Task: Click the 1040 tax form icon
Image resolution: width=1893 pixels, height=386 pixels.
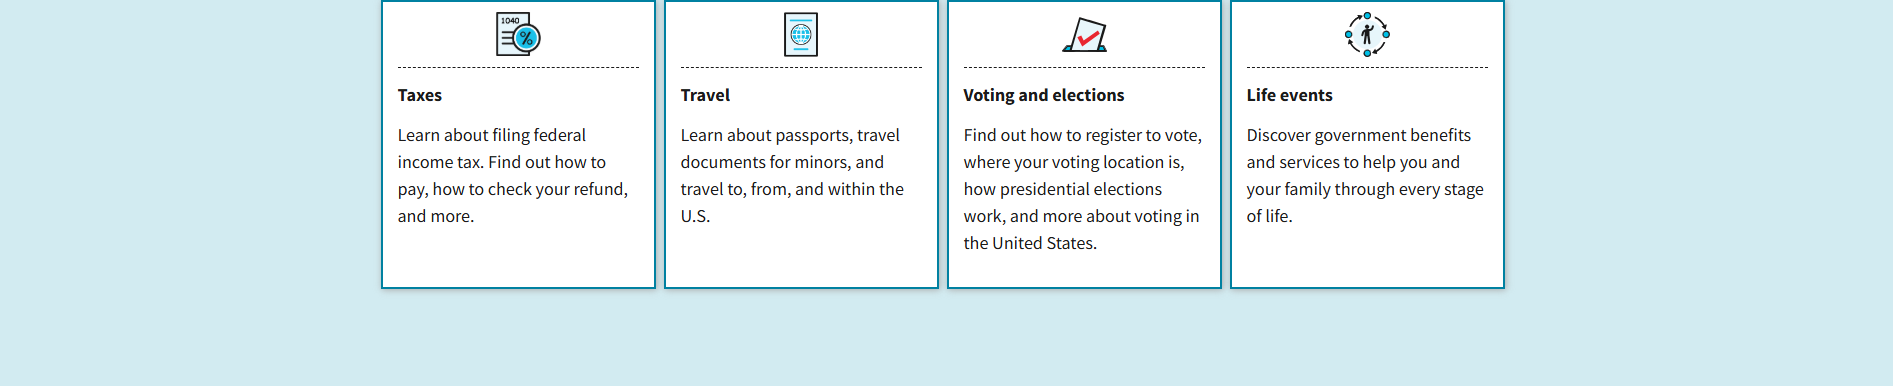Action: 518,34
